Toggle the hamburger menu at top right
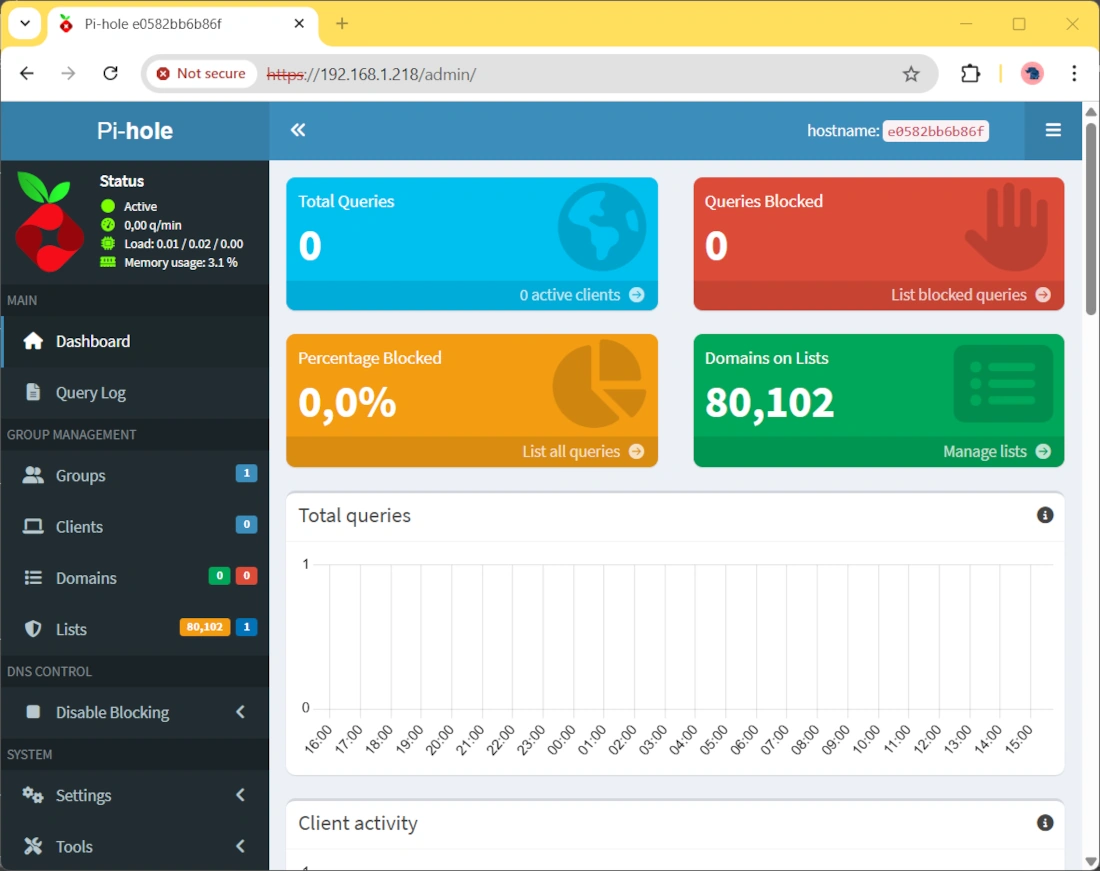The width and height of the screenshot is (1100, 871). [x=1052, y=130]
